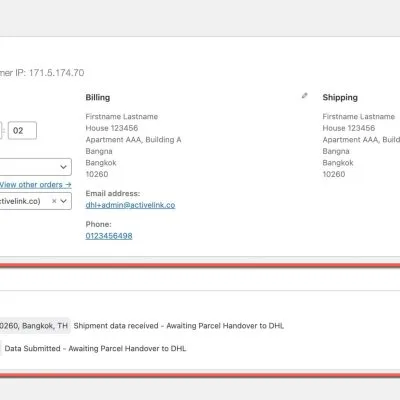This screenshot has width=400, height=400.
Task: Click the Bangkok, TH location tag
Action: point(35,326)
